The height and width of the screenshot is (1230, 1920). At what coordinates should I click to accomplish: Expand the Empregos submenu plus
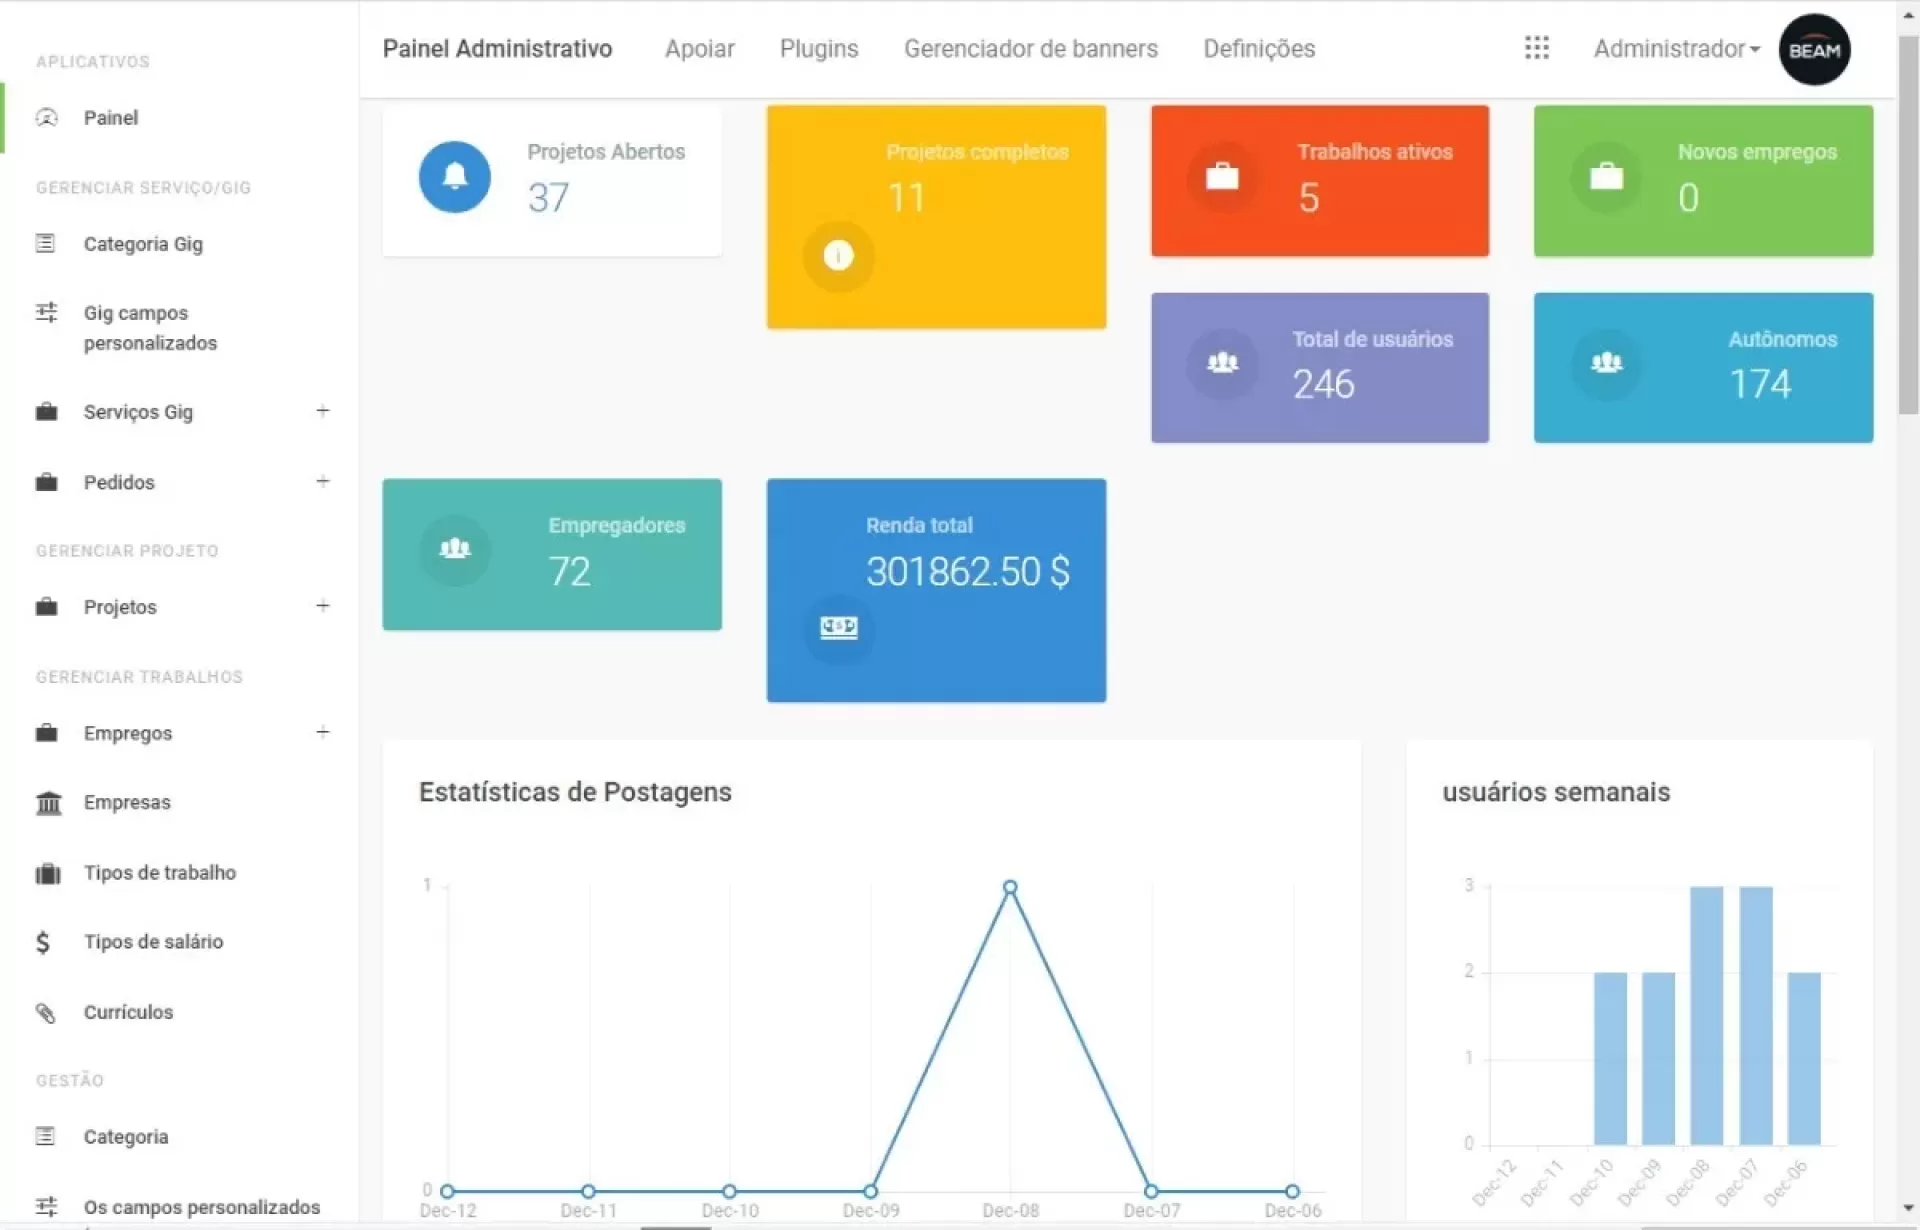[x=322, y=732]
